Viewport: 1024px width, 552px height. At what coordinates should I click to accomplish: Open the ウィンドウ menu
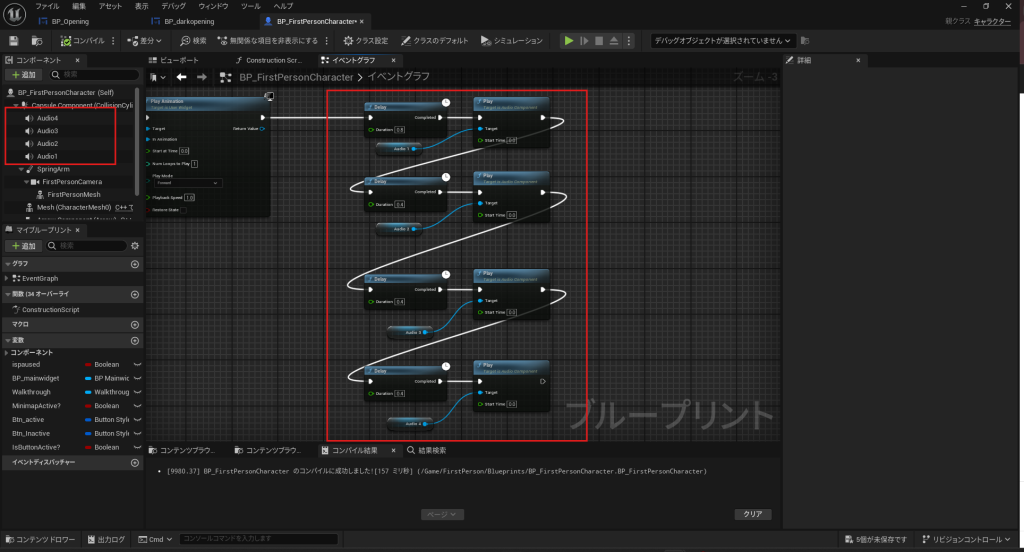(213, 6)
